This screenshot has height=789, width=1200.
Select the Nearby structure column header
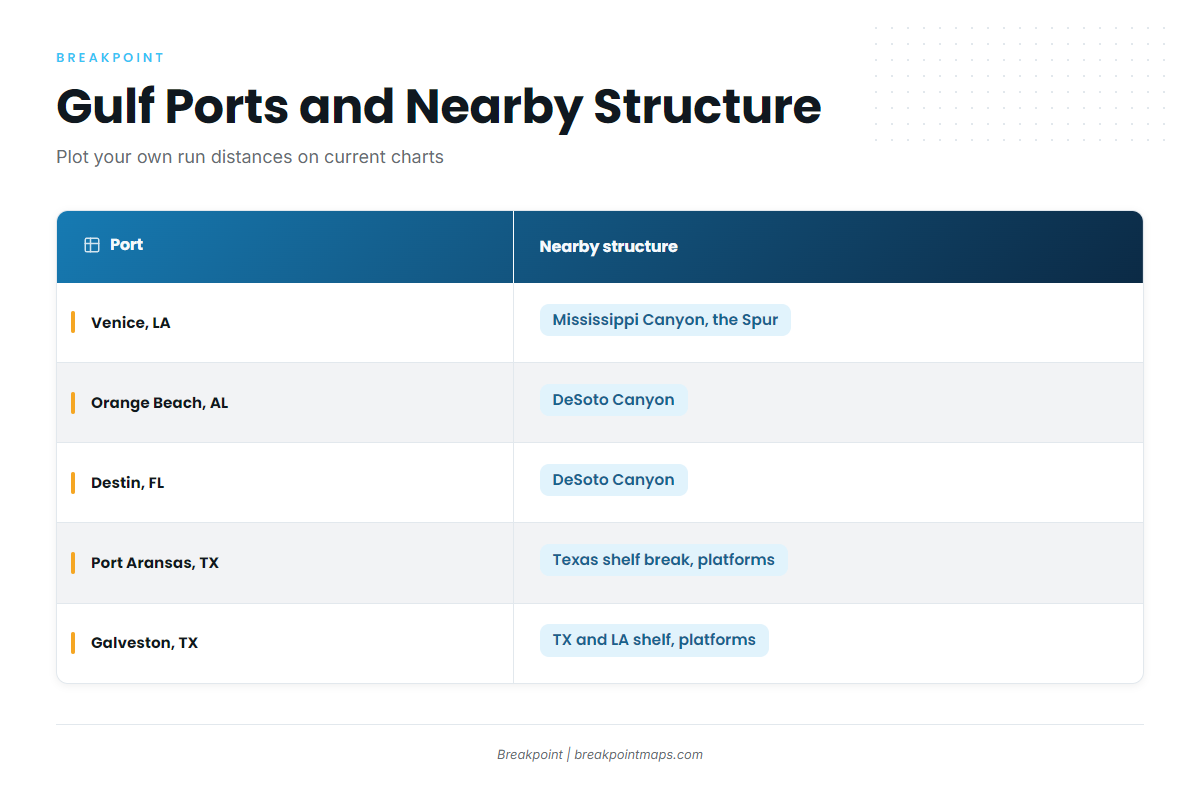point(828,247)
